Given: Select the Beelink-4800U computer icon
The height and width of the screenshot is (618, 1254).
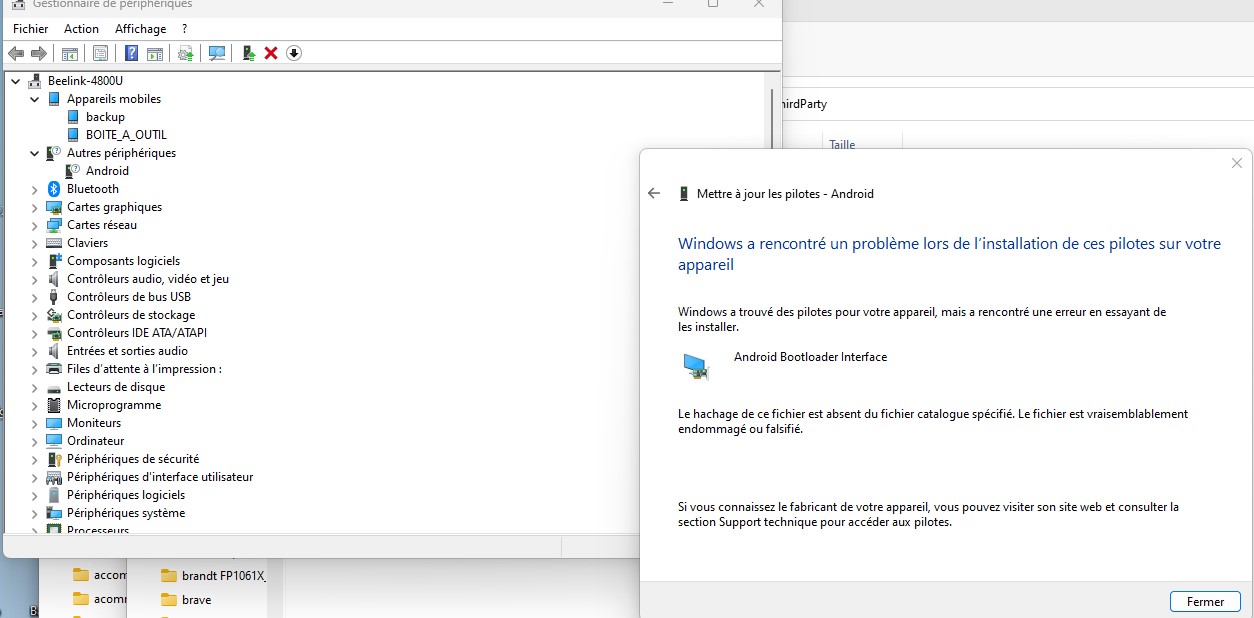Looking at the screenshot, I should pyautogui.click(x=35, y=81).
